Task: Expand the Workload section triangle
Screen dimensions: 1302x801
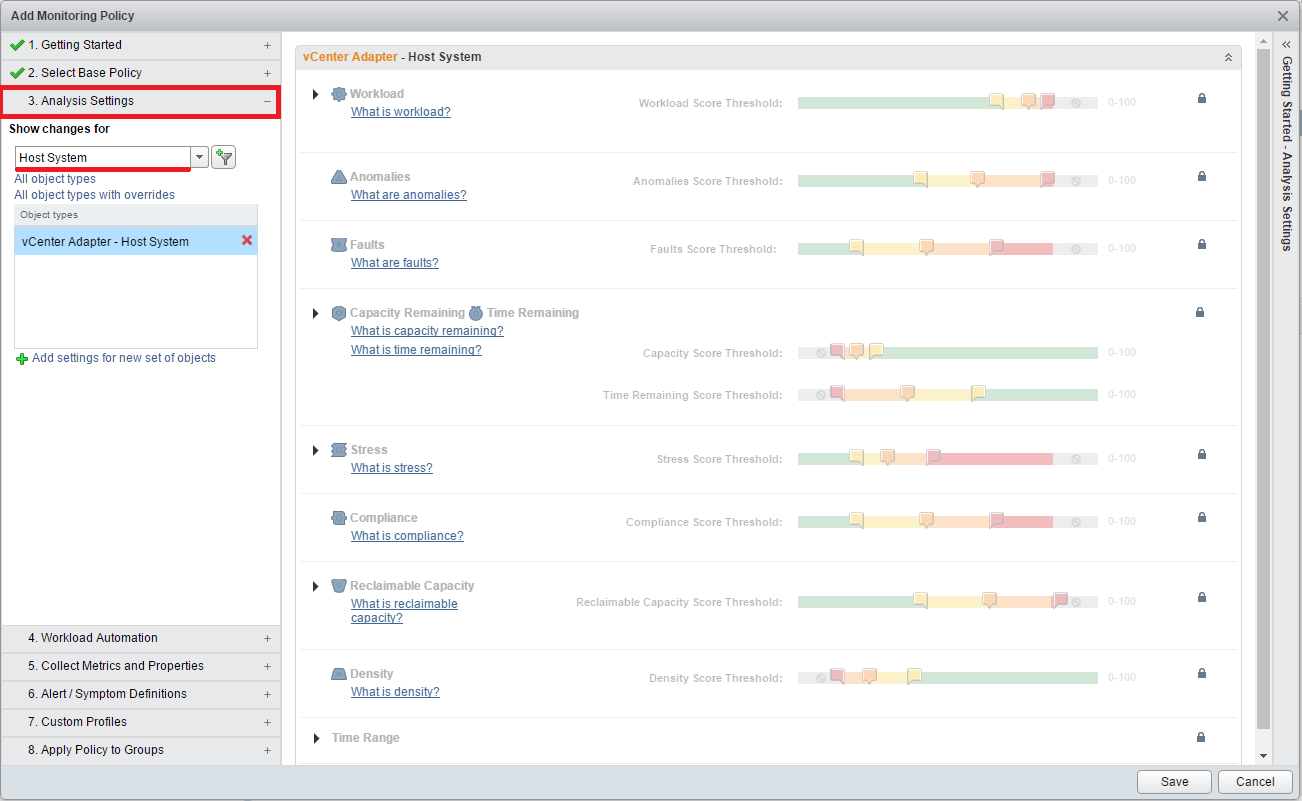Action: (x=316, y=94)
